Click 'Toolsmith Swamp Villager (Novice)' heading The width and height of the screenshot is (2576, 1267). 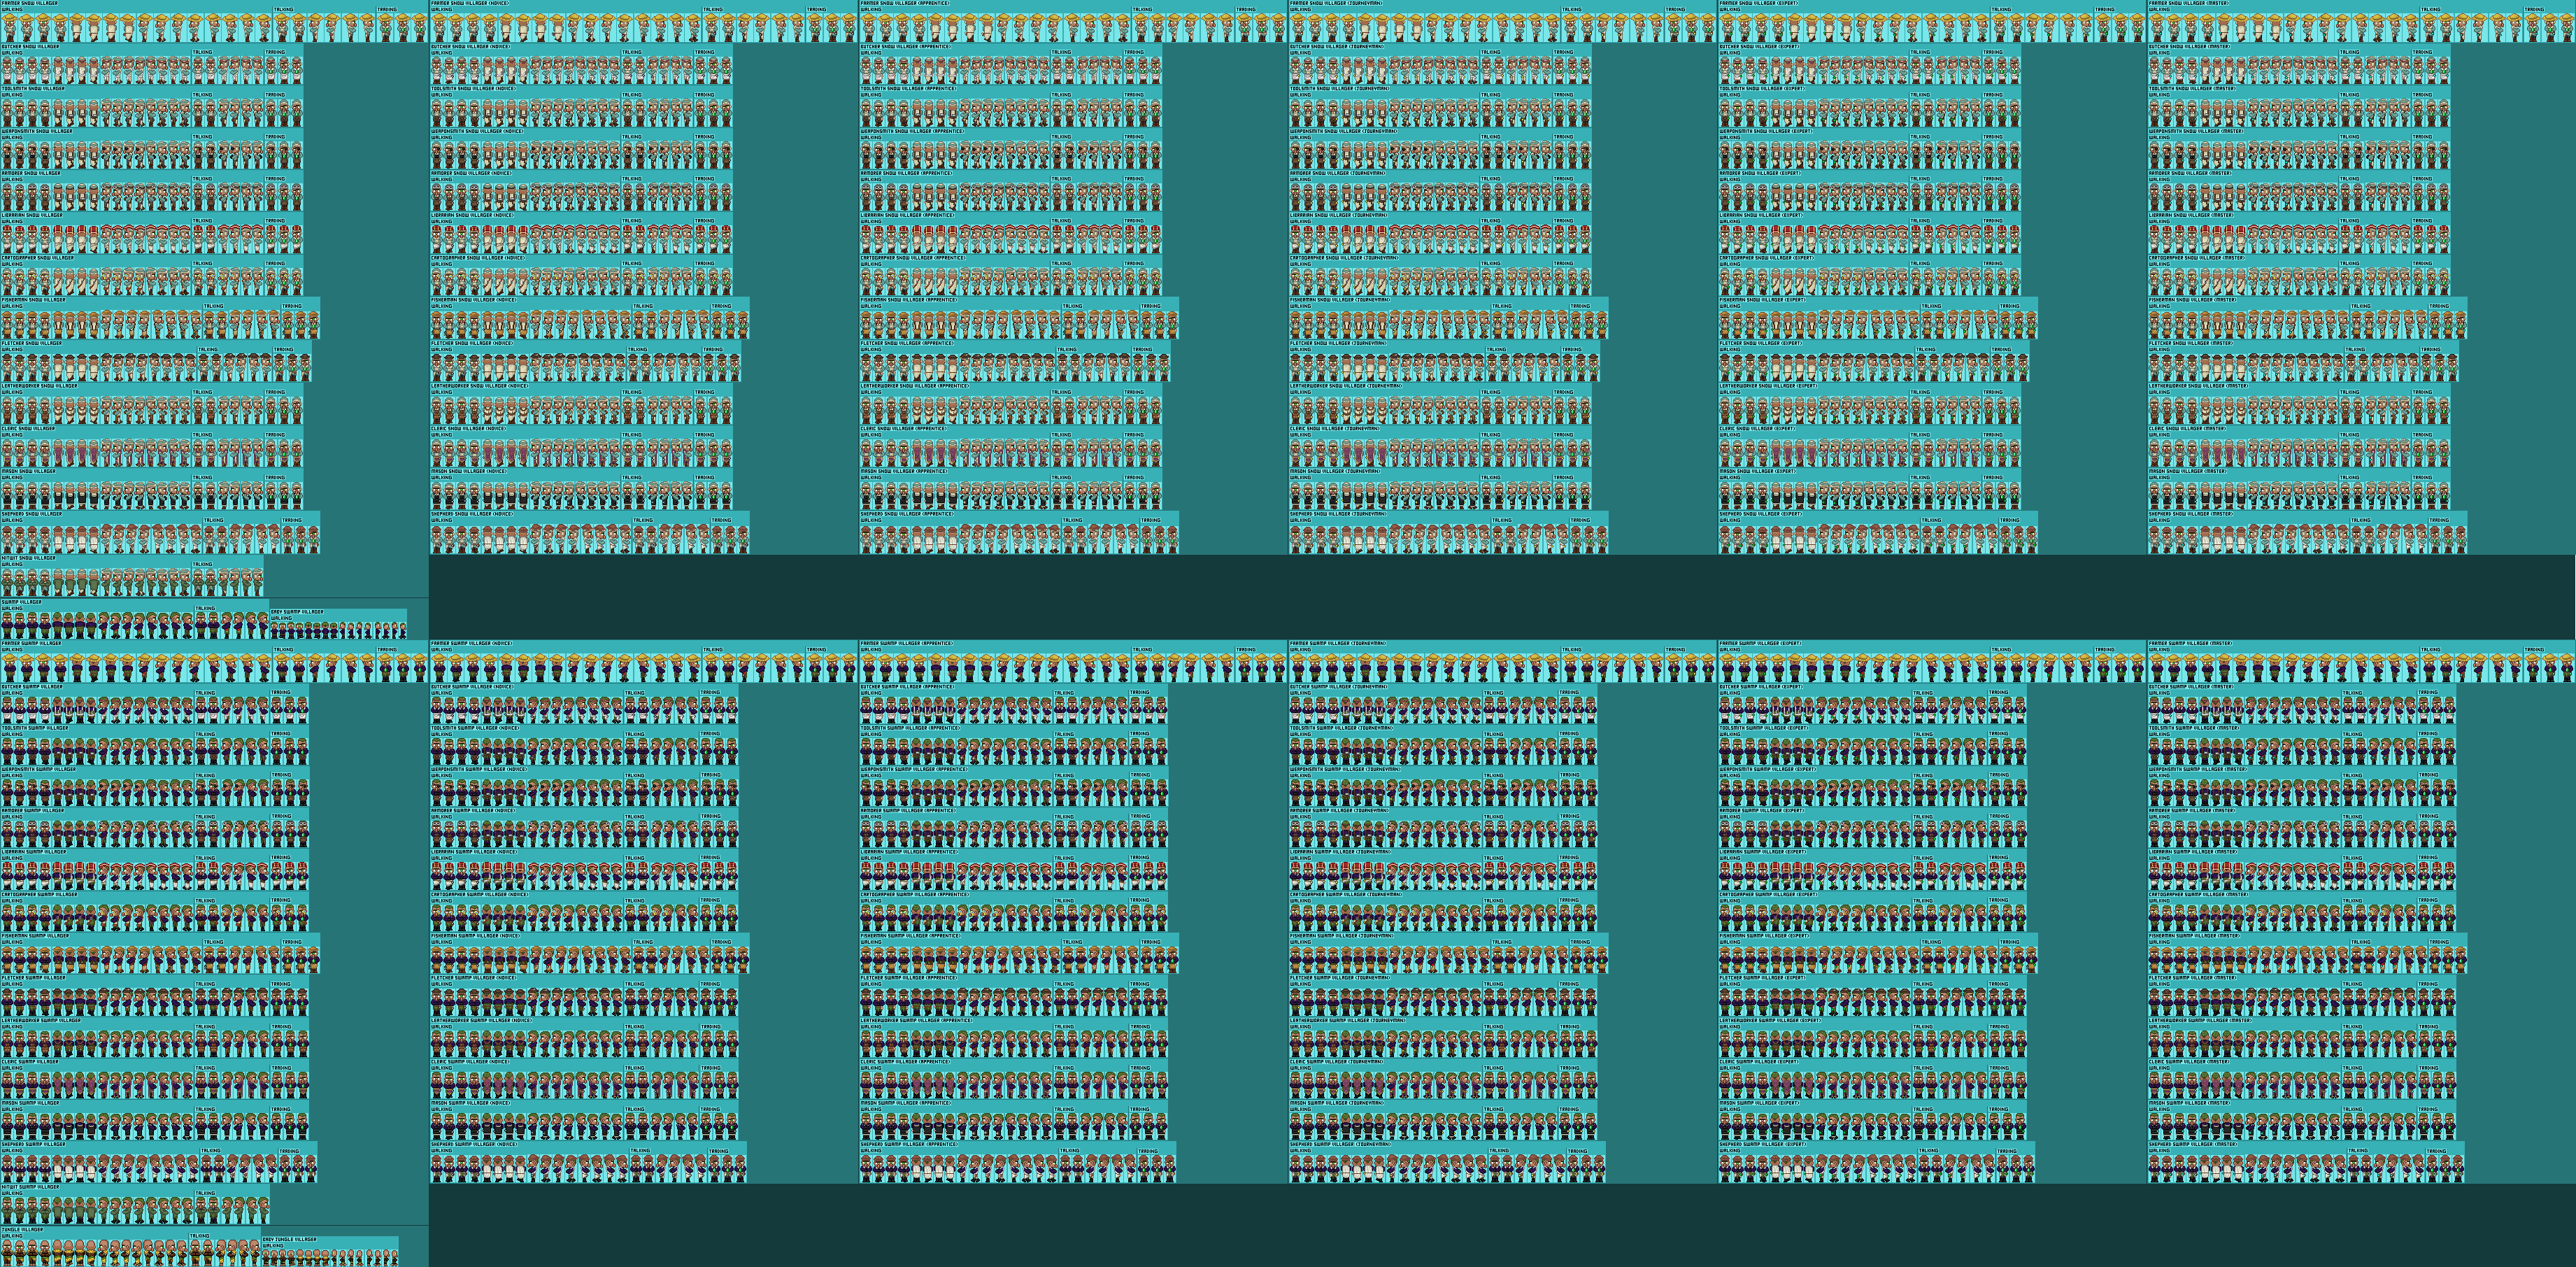pos(476,728)
